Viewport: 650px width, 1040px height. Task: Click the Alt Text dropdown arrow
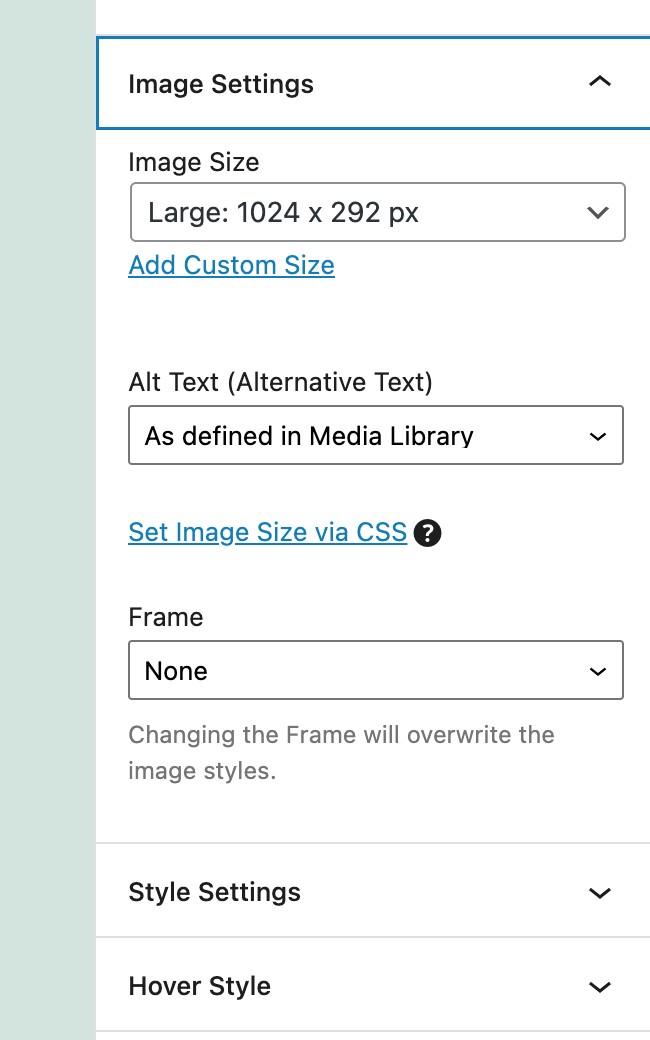pos(598,437)
